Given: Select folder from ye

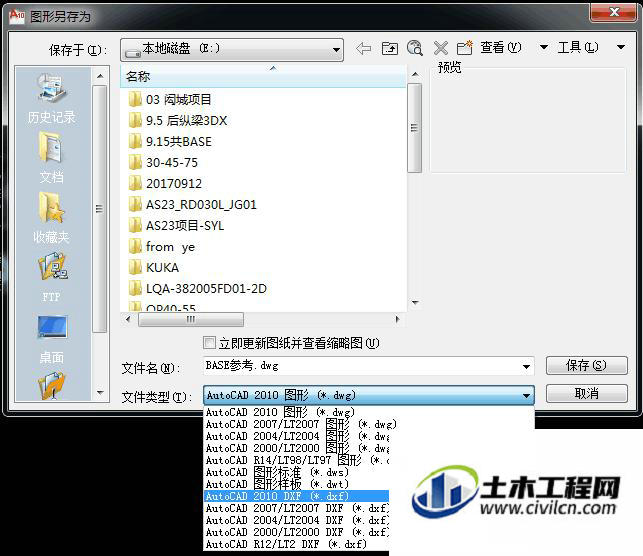Looking at the screenshot, I should click(162, 246).
